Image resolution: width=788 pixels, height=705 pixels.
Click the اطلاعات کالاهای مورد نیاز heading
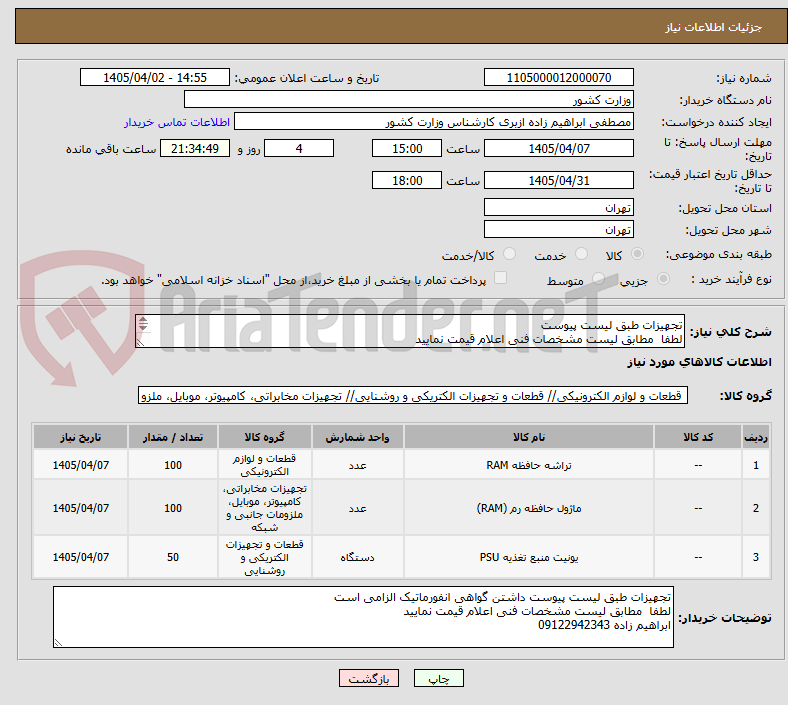pyautogui.click(x=699, y=362)
